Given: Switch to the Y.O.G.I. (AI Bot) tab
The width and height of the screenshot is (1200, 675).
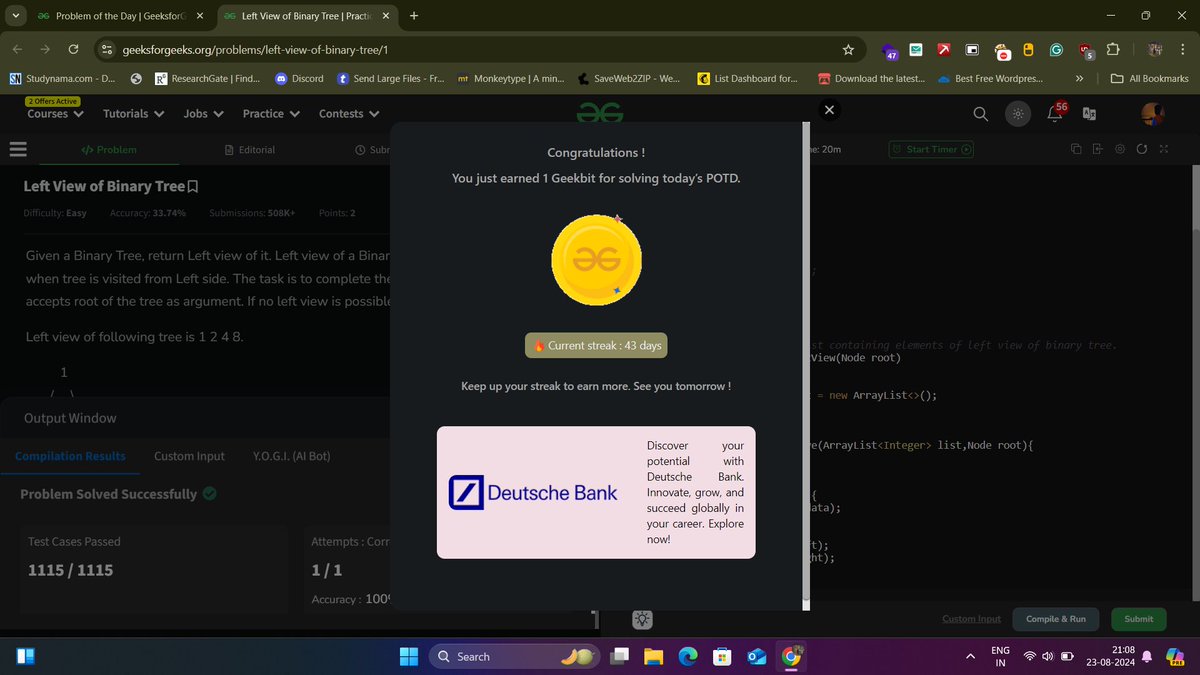Looking at the screenshot, I should [292, 456].
